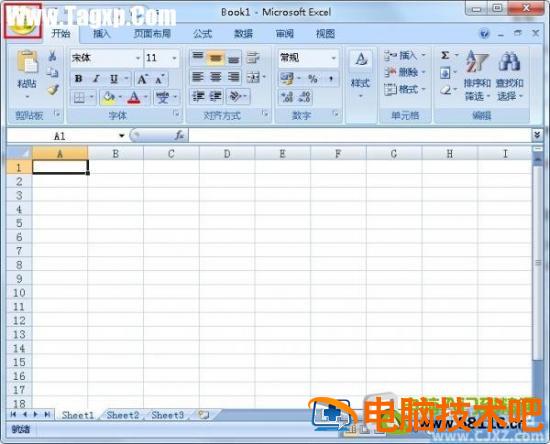This screenshot has height=444, width=550.
Task: Switch to the 插入 ribbon tab
Action: tap(102, 34)
